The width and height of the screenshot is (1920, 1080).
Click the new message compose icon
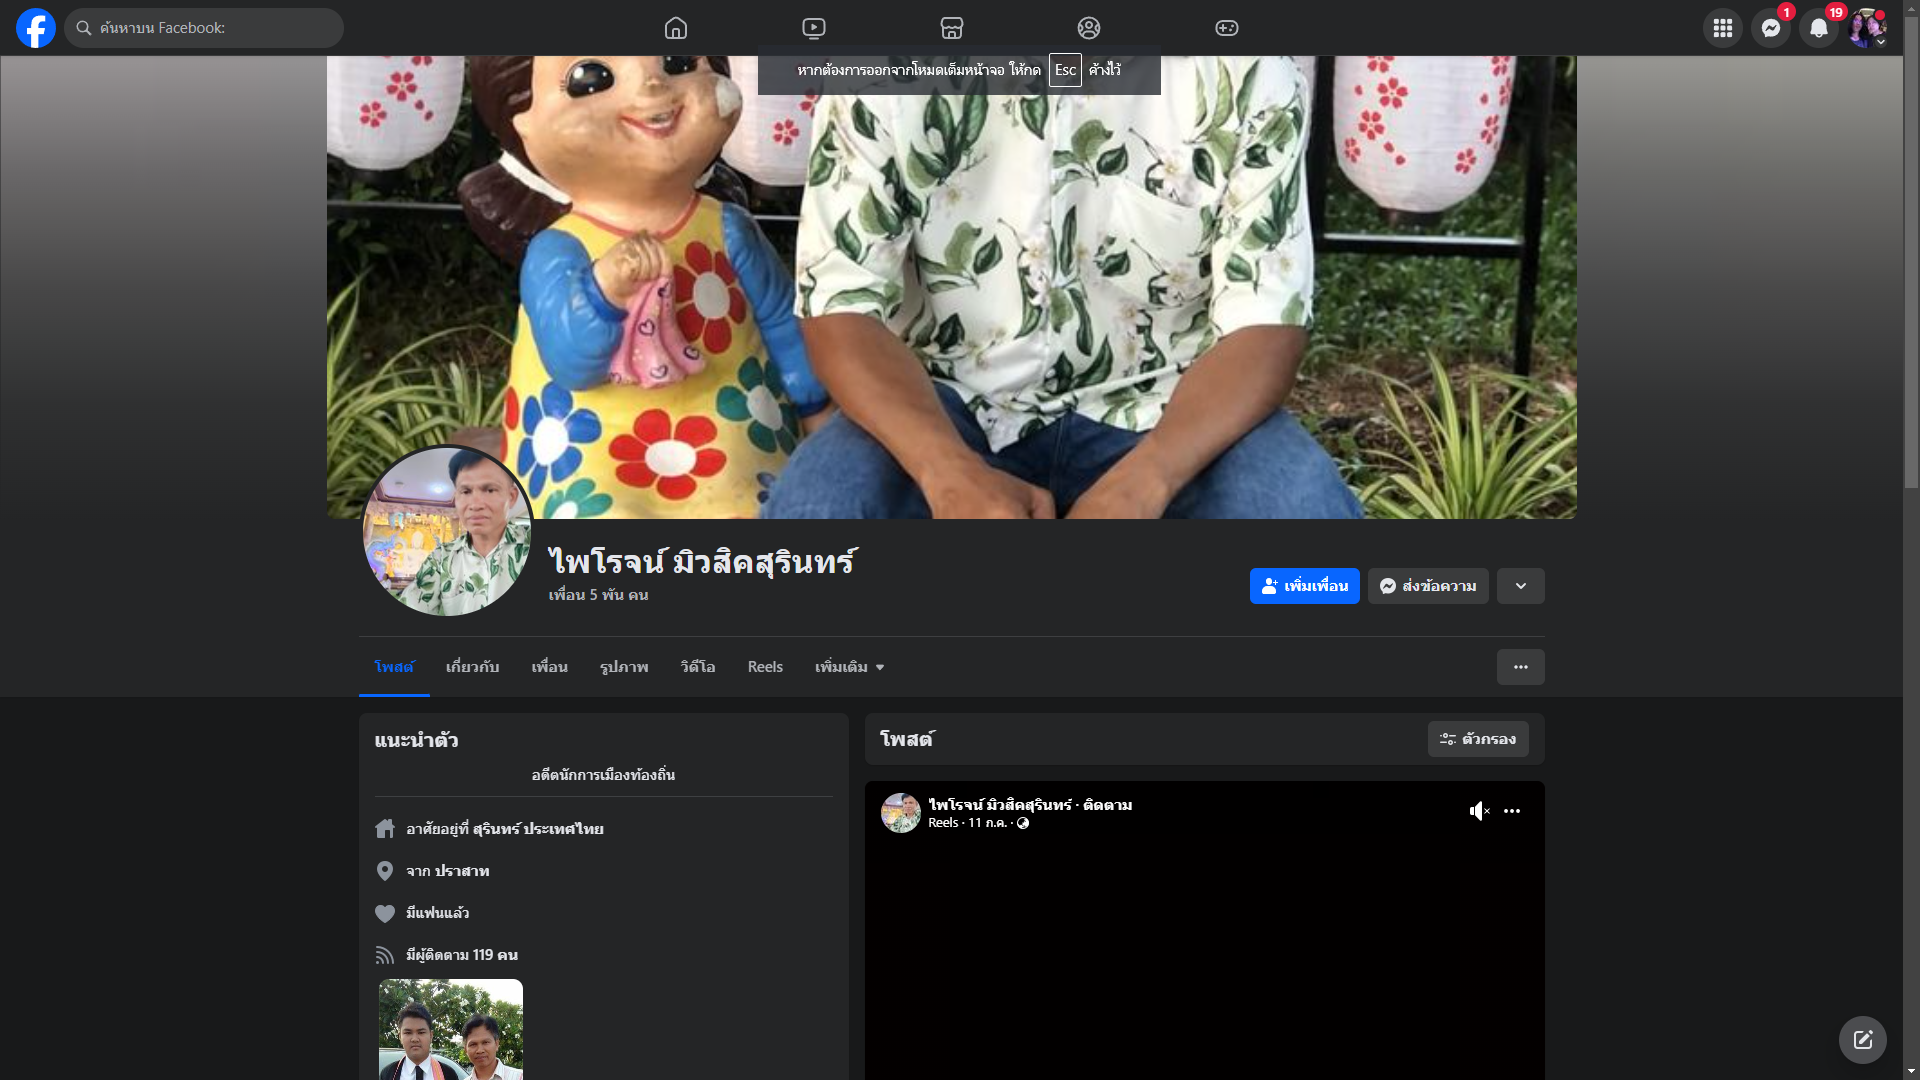(x=1863, y=1040)
